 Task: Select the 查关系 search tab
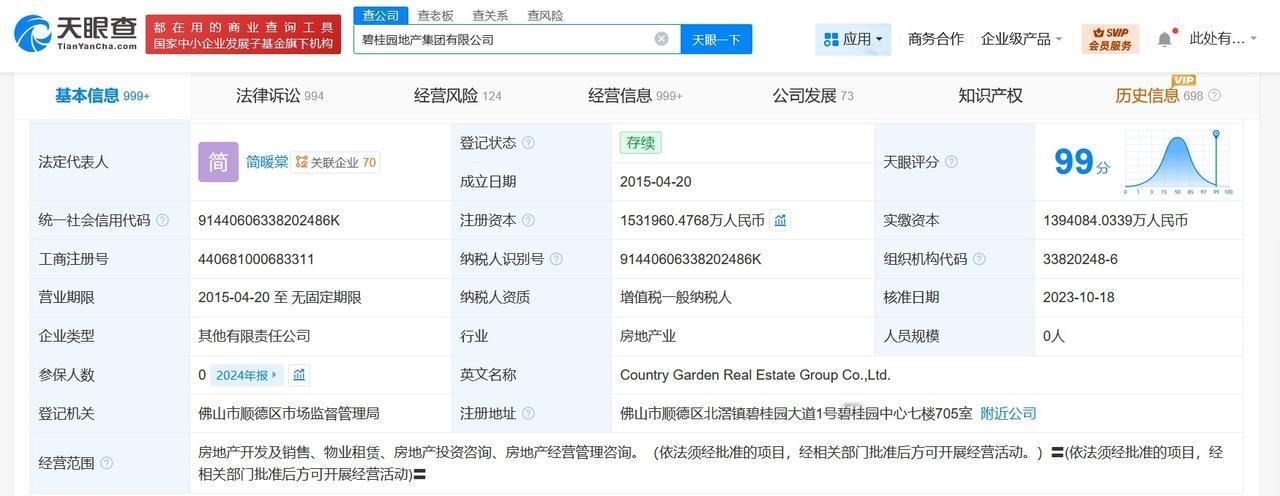point(490,15)
